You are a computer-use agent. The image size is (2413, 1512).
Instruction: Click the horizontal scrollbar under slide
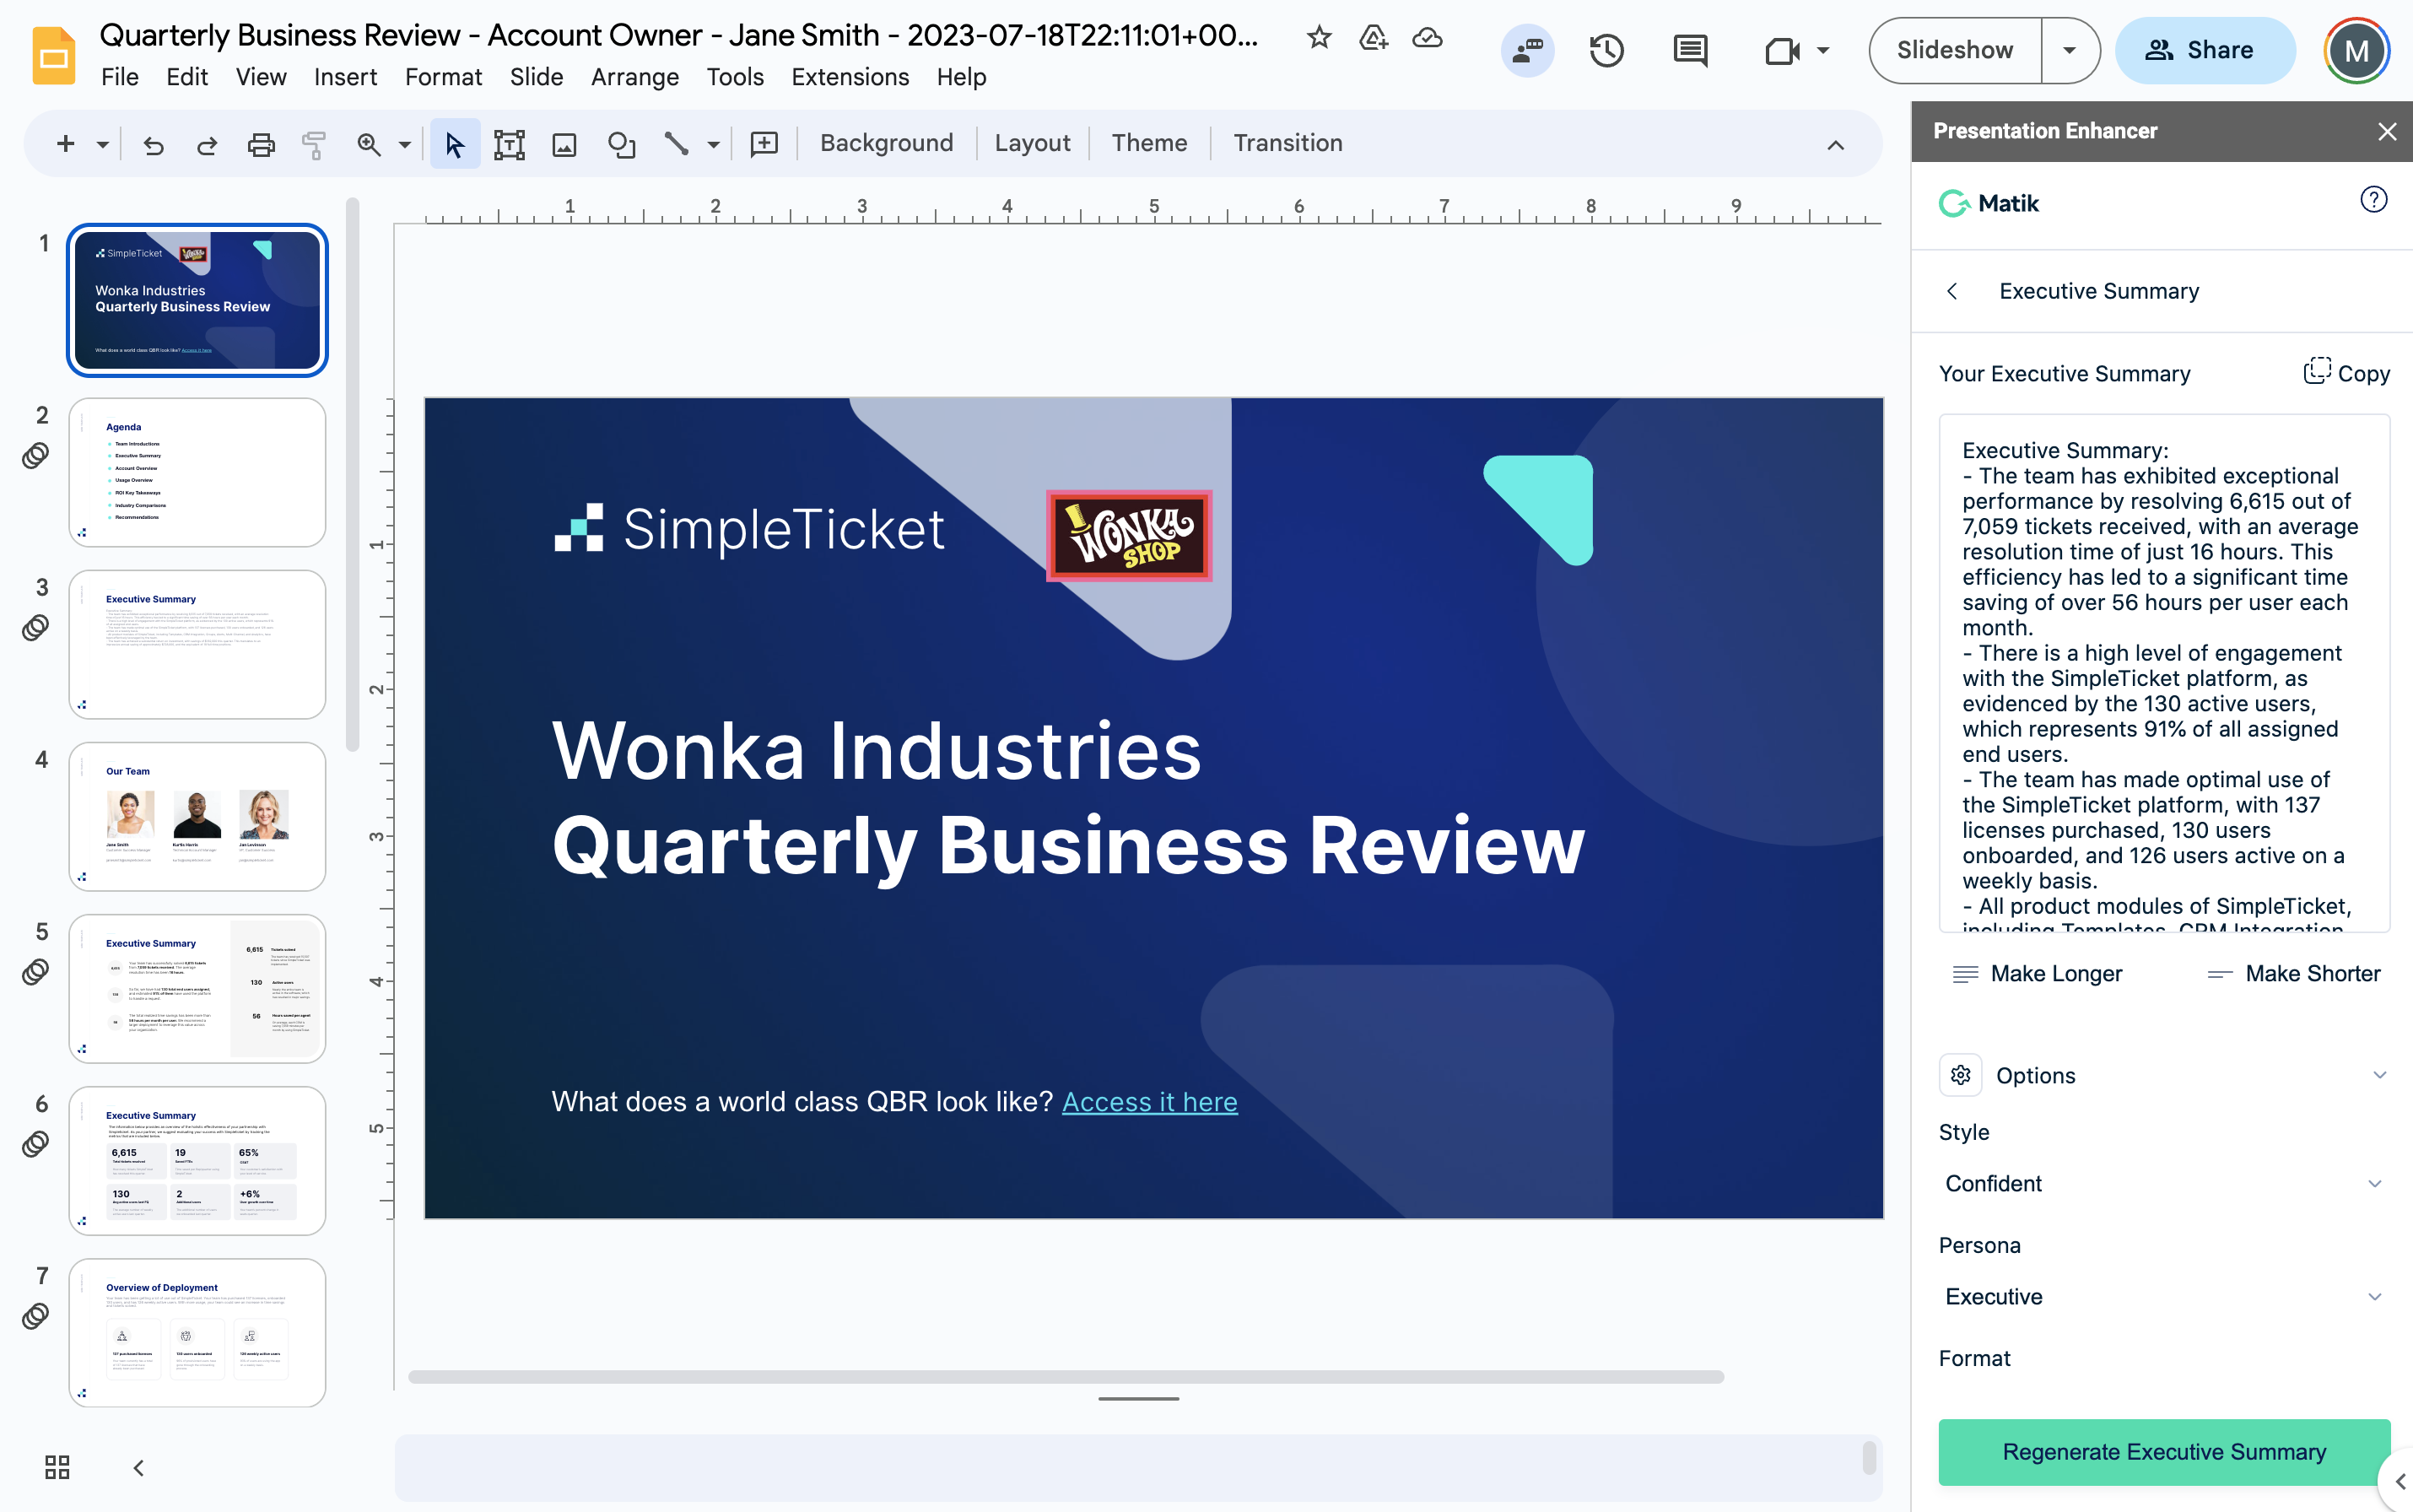click(x=1065, y=1377)
